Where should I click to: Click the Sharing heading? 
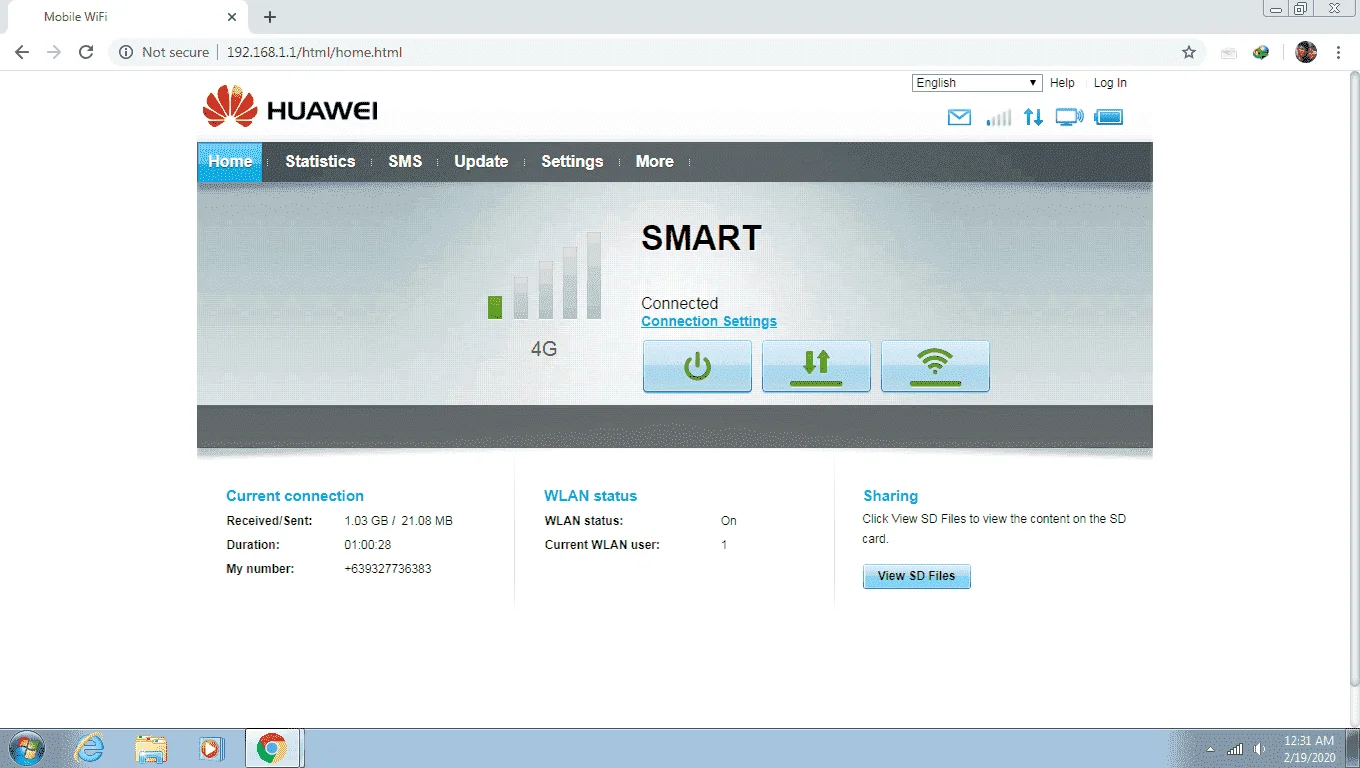click(890, 496)
